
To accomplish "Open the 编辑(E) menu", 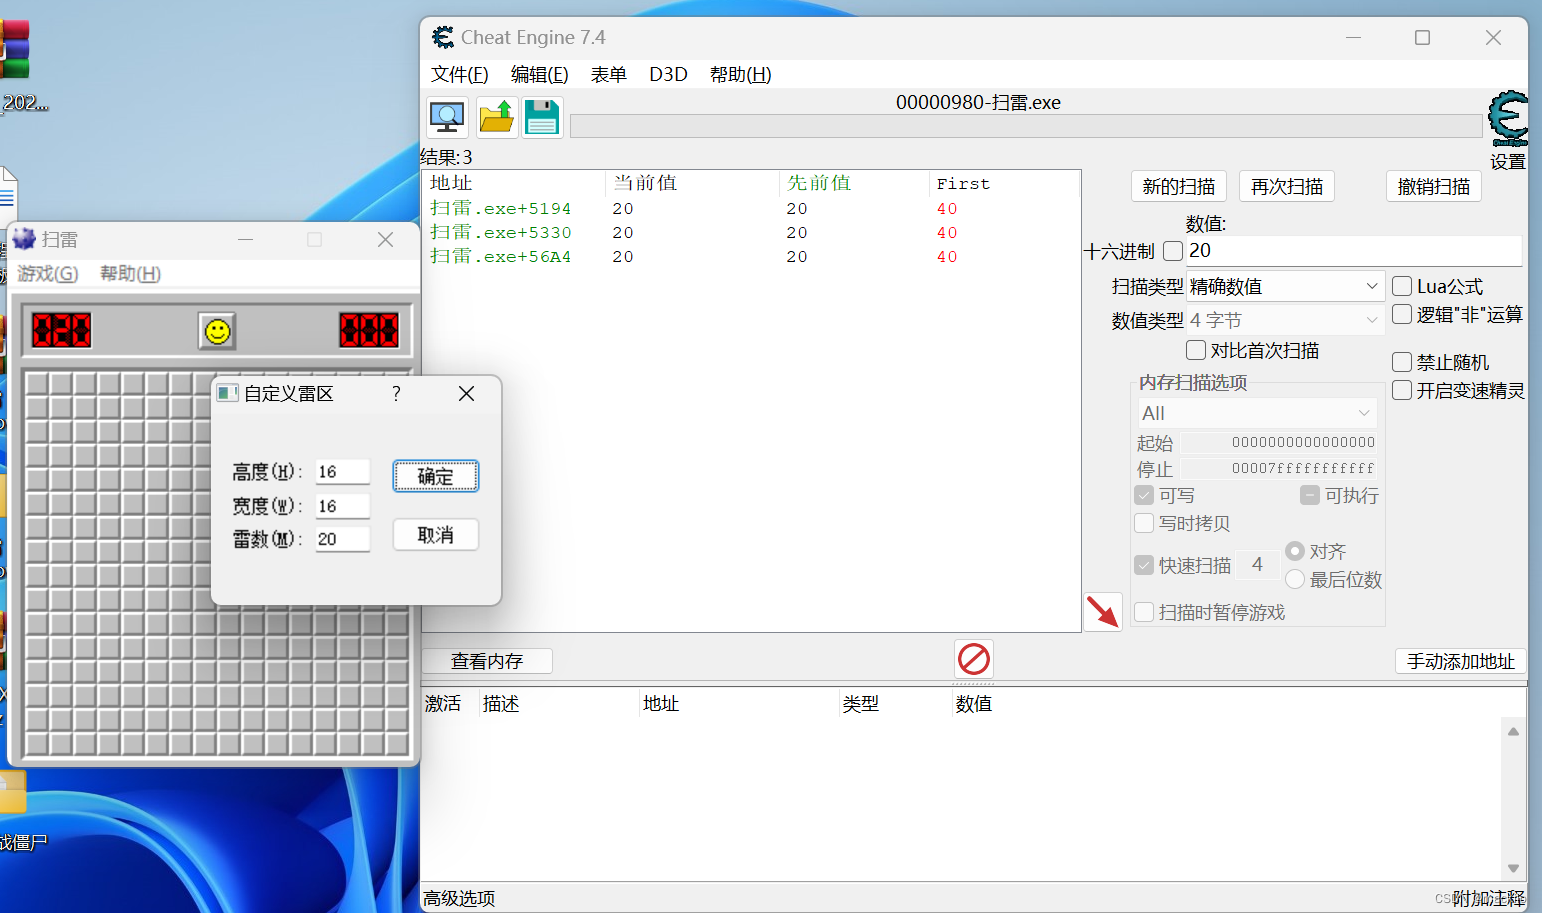I will pyautogui.click(x=539, y=74).
